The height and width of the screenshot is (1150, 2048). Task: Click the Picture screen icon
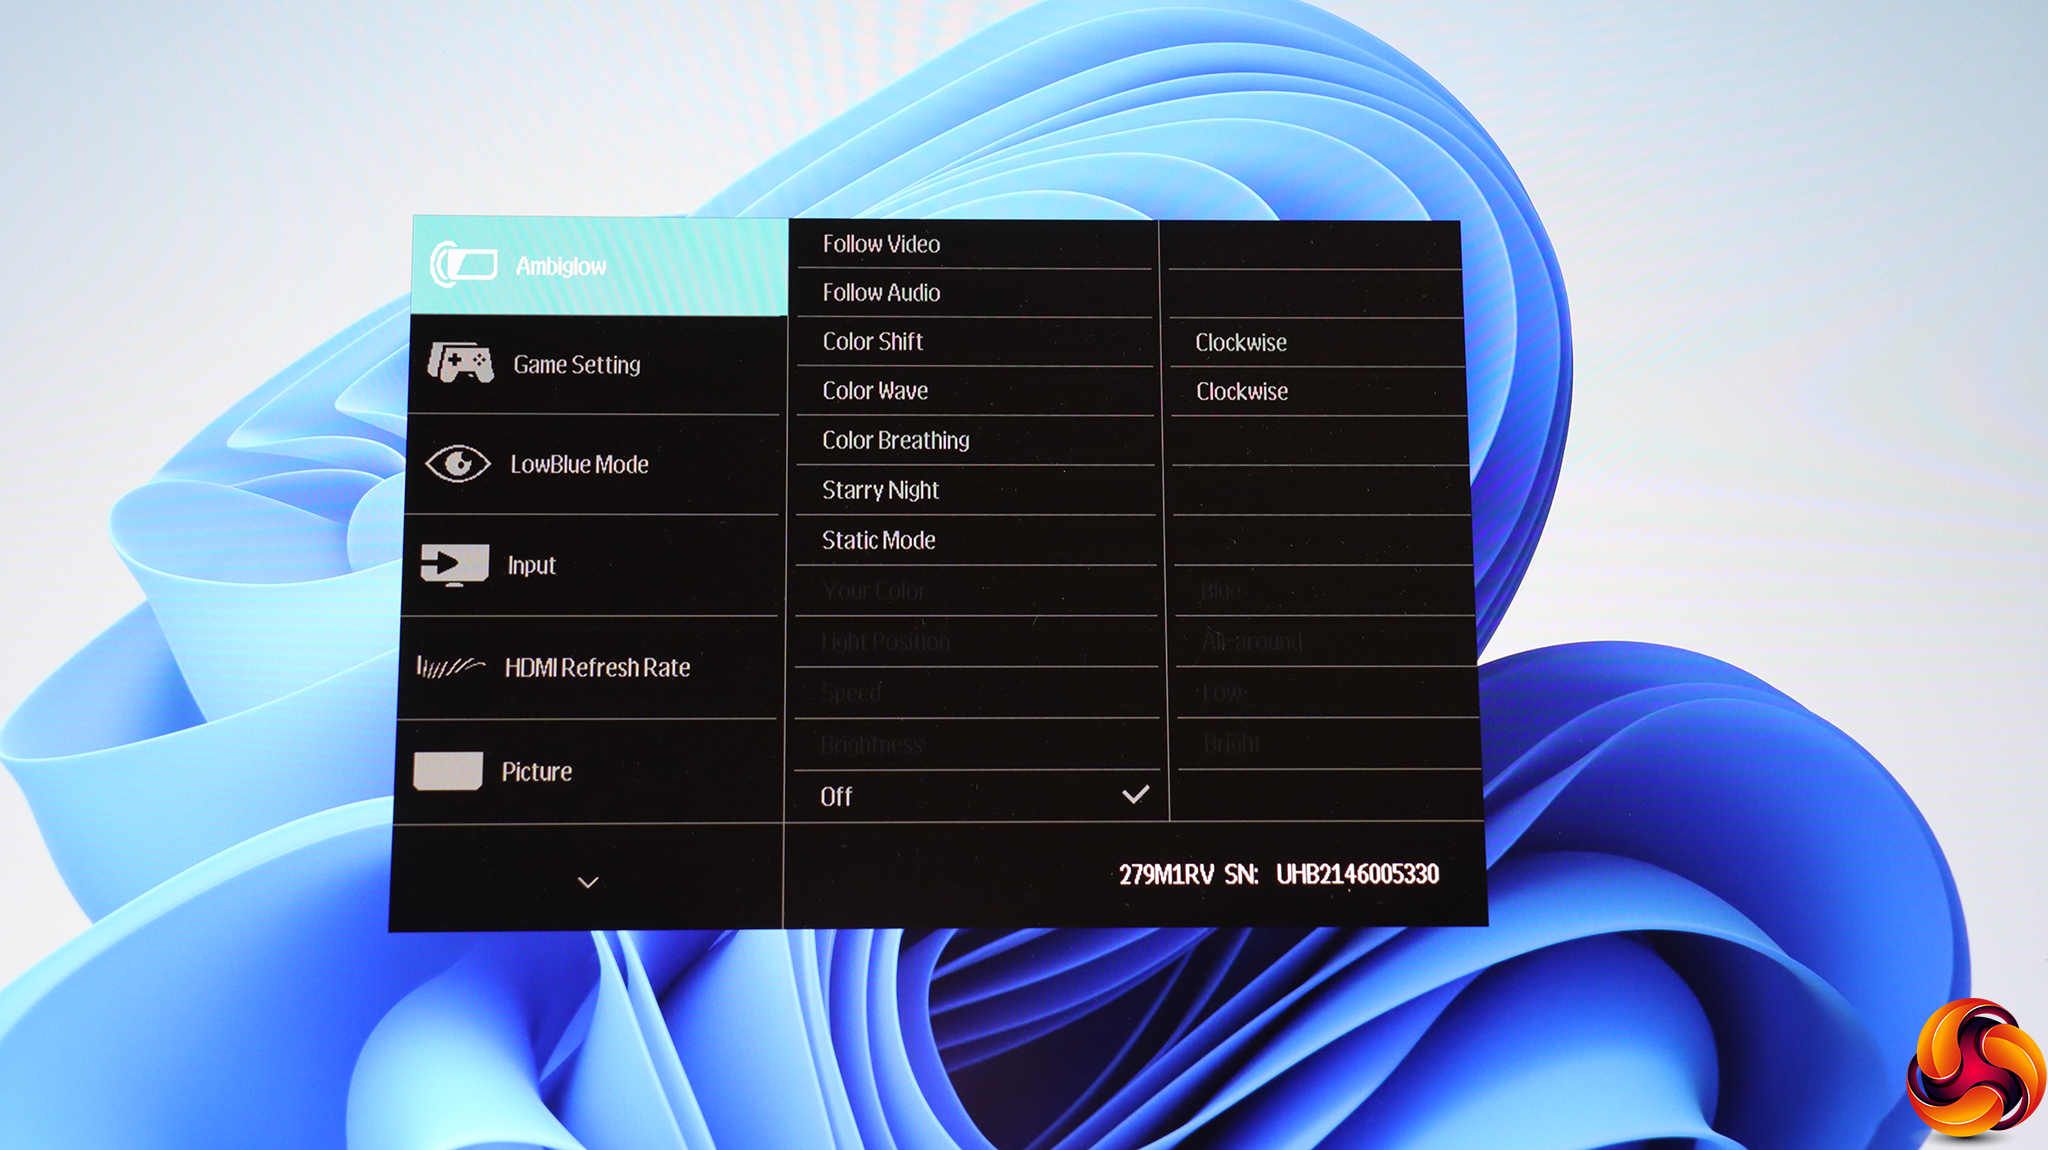(448, 771)
